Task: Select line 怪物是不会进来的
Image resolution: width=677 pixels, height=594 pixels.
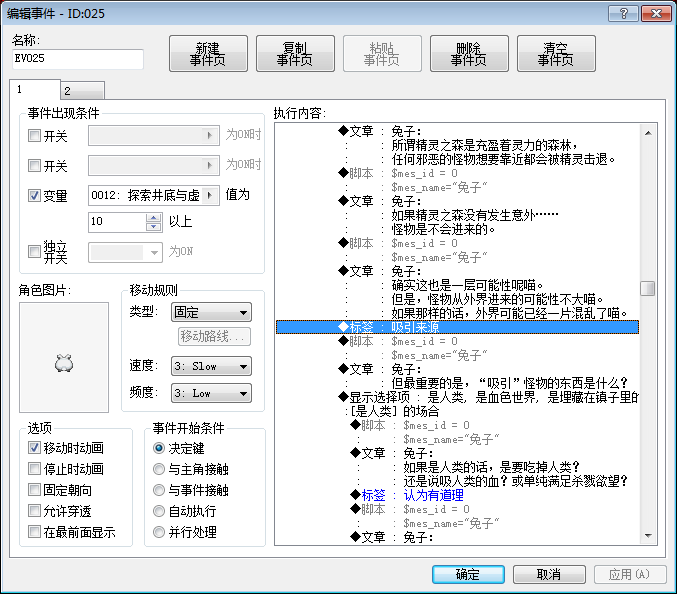Action: click(443, 229)
